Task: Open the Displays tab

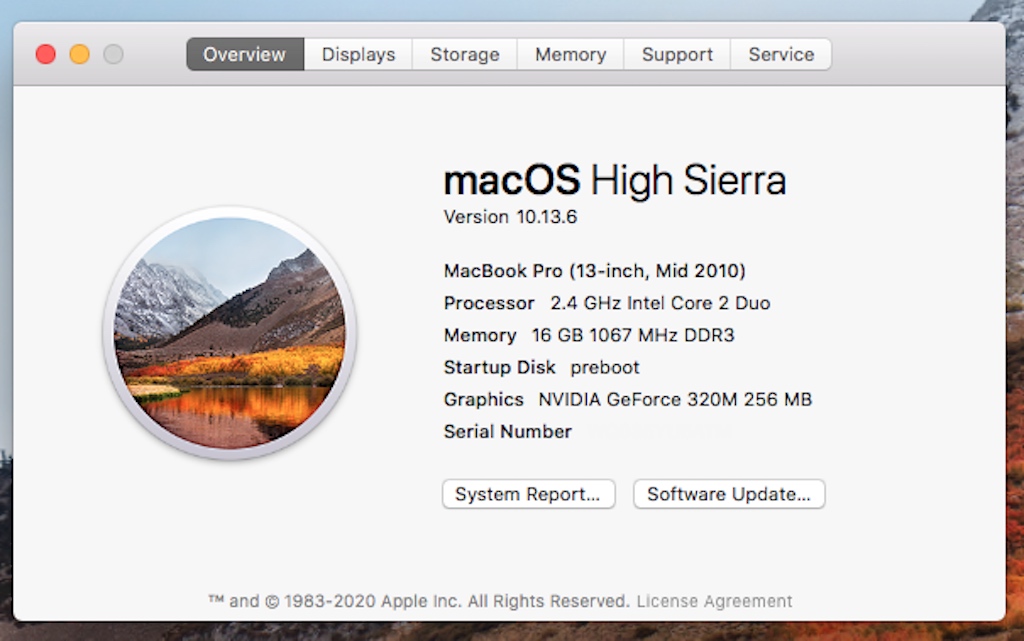Action: 358,54
